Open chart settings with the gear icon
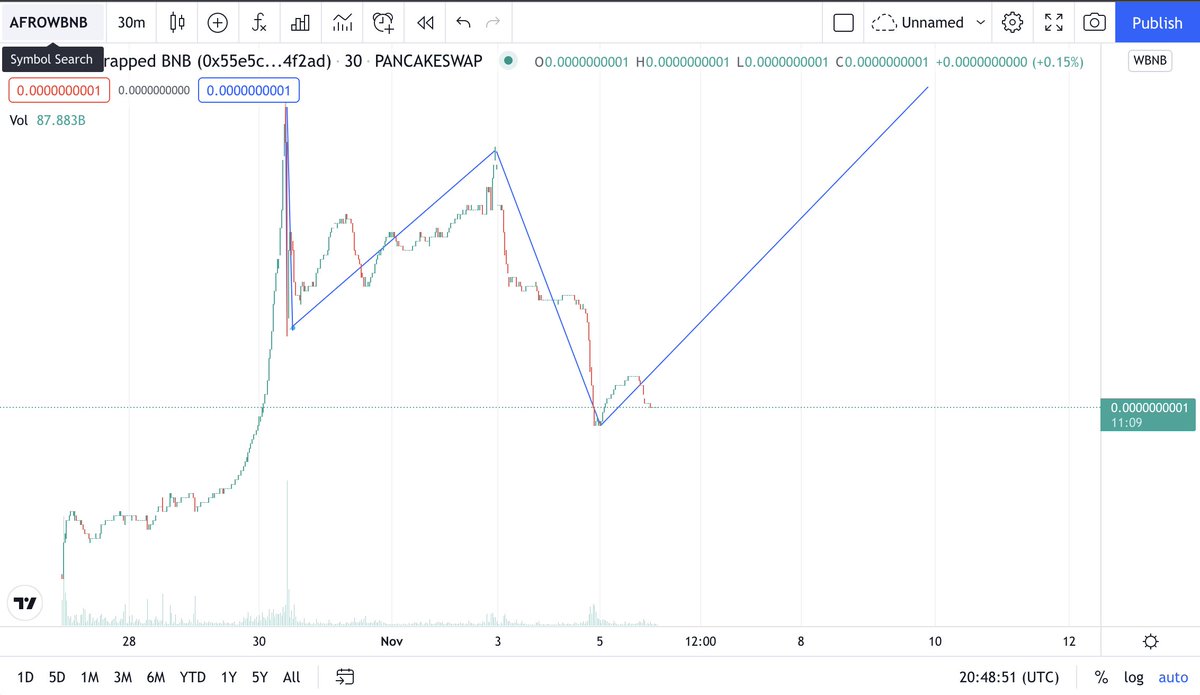This screenshot has height=695, width=1200. pos(1012,22)
